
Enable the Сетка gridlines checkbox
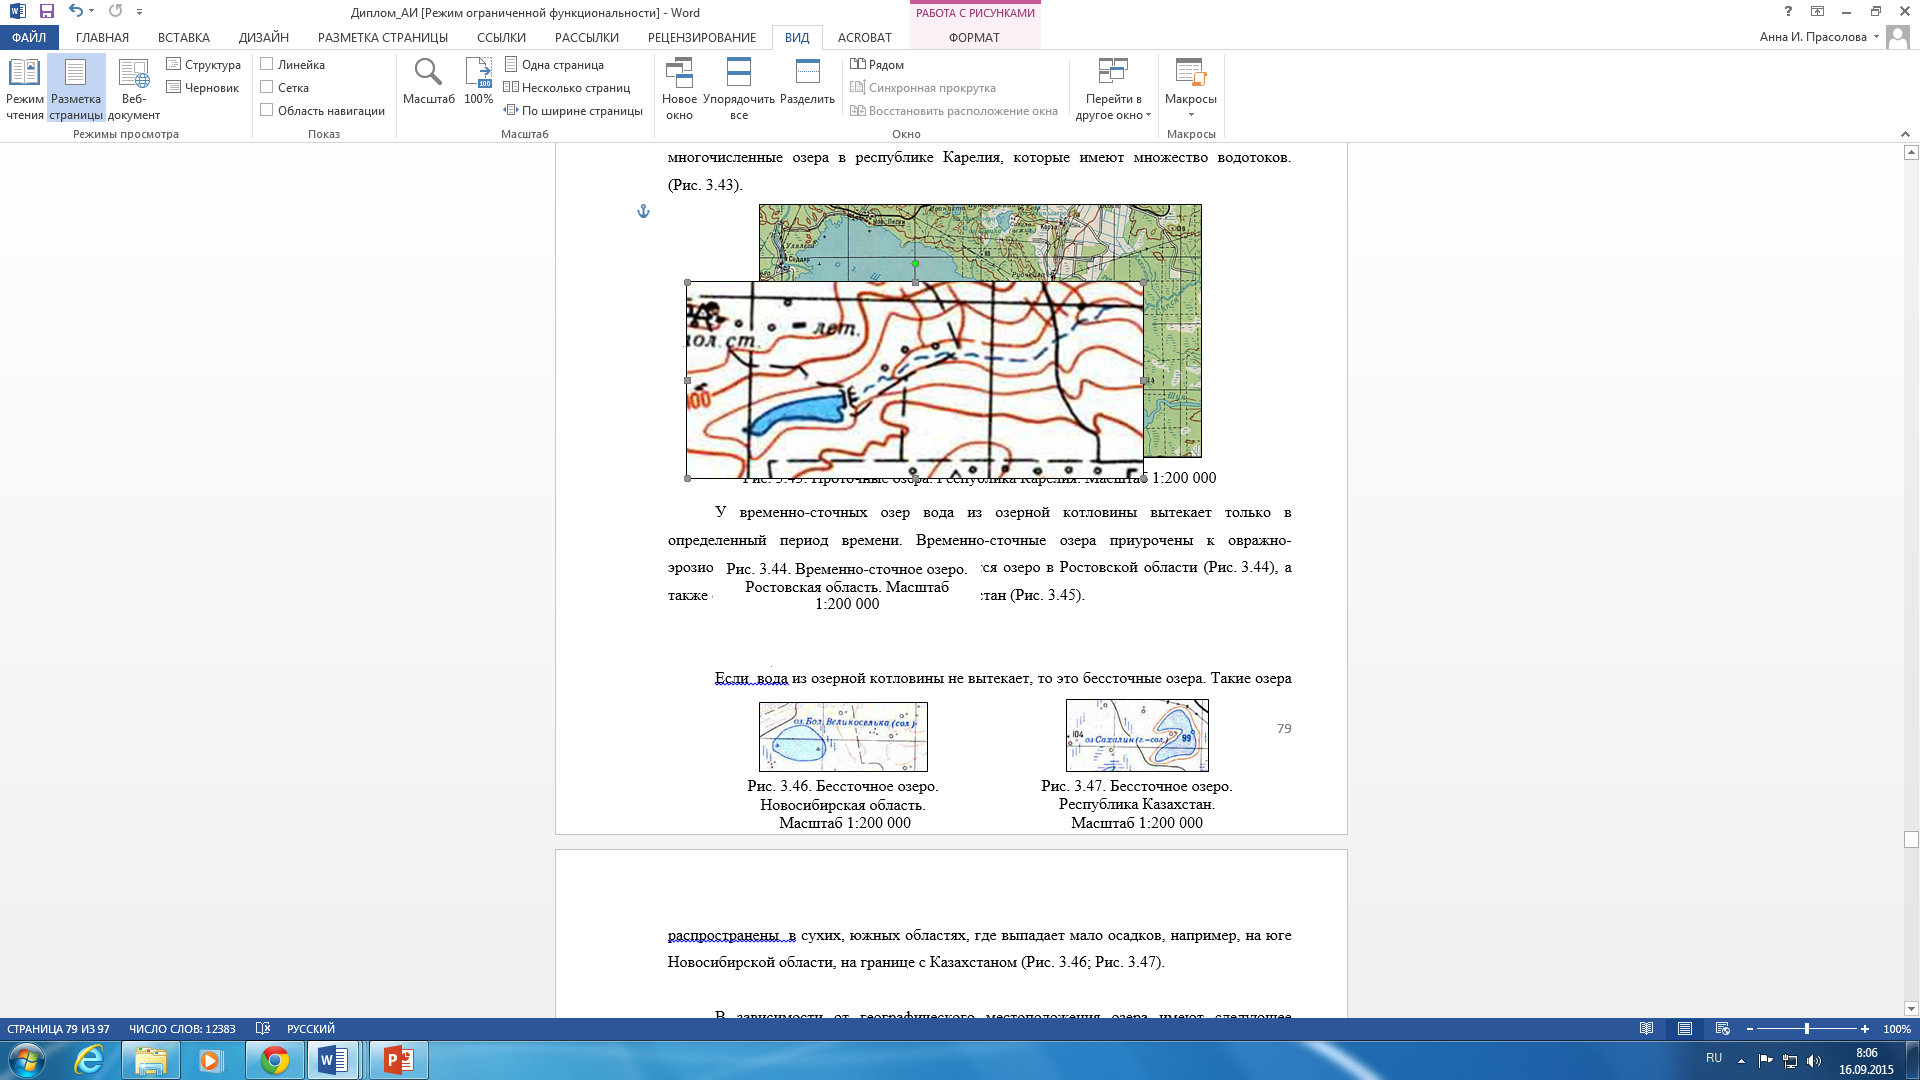tap(267, 87)
